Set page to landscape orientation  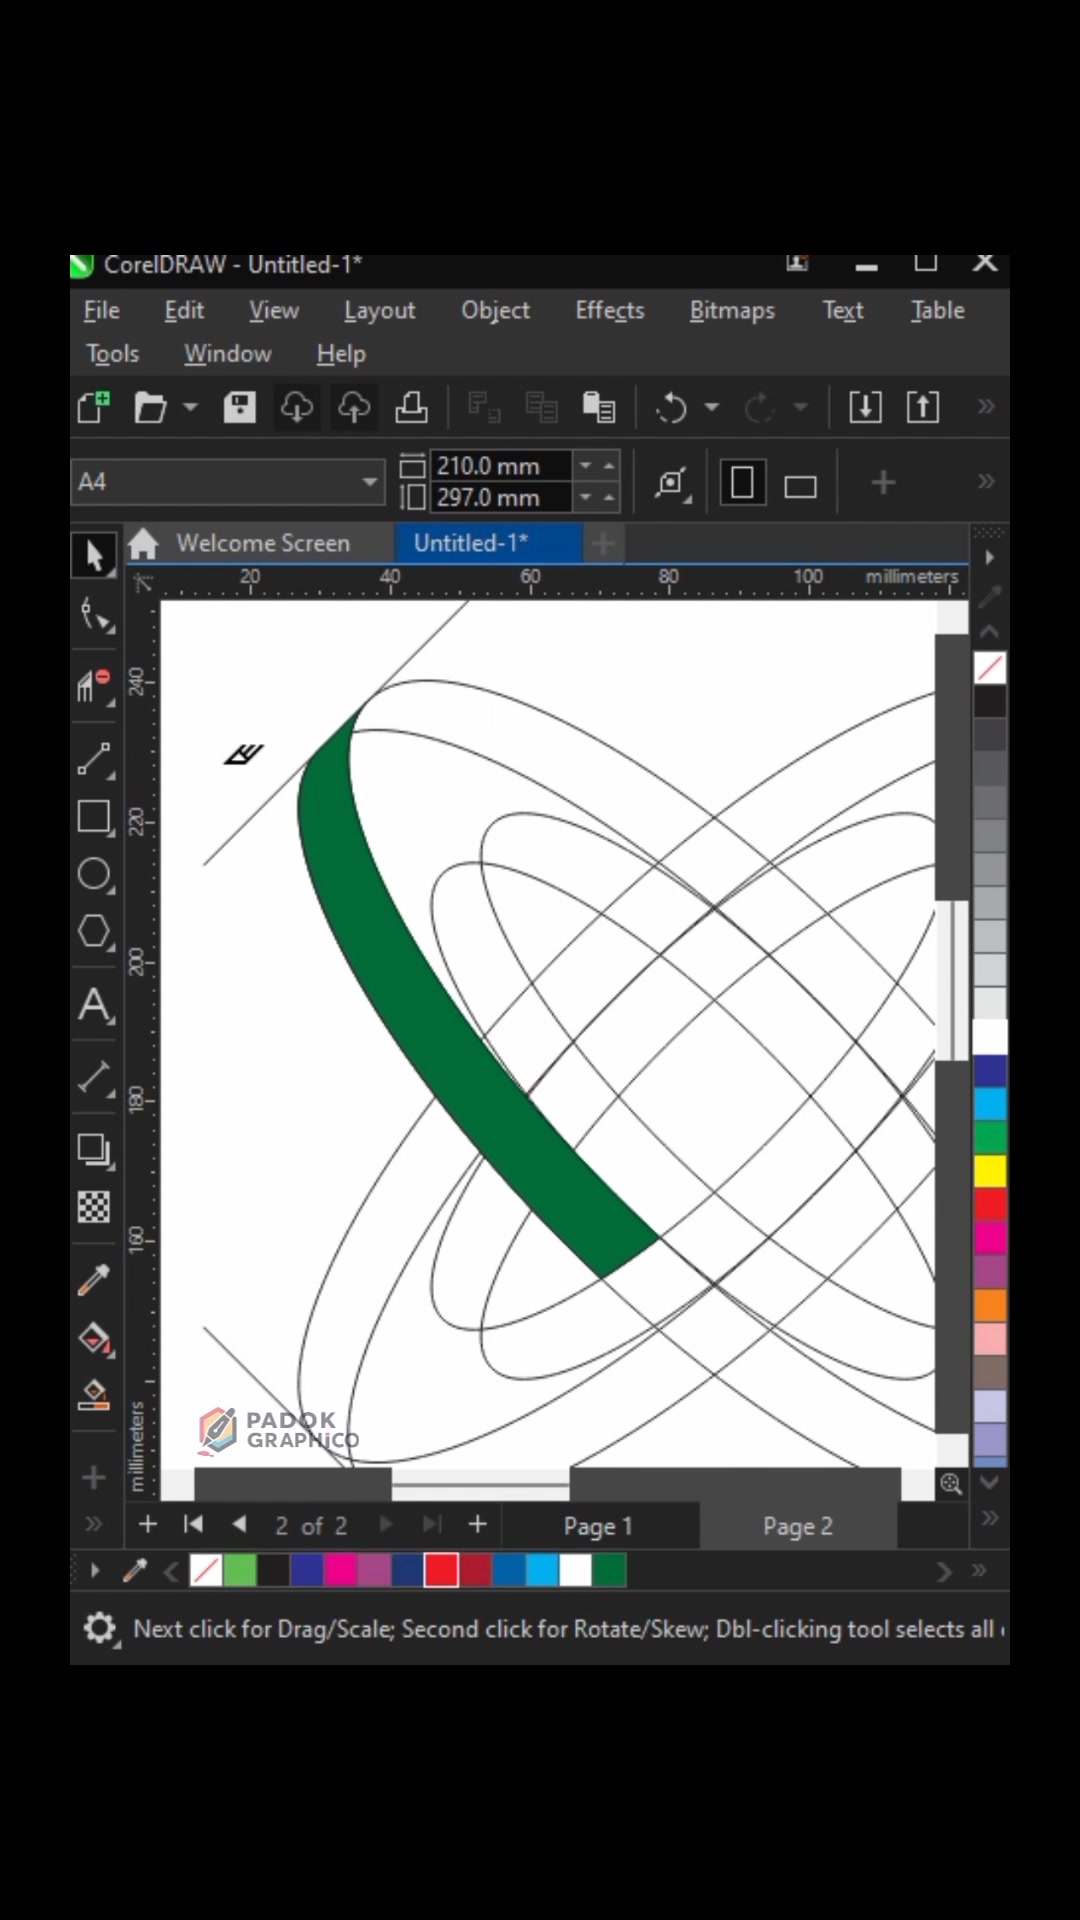point(800,485)
